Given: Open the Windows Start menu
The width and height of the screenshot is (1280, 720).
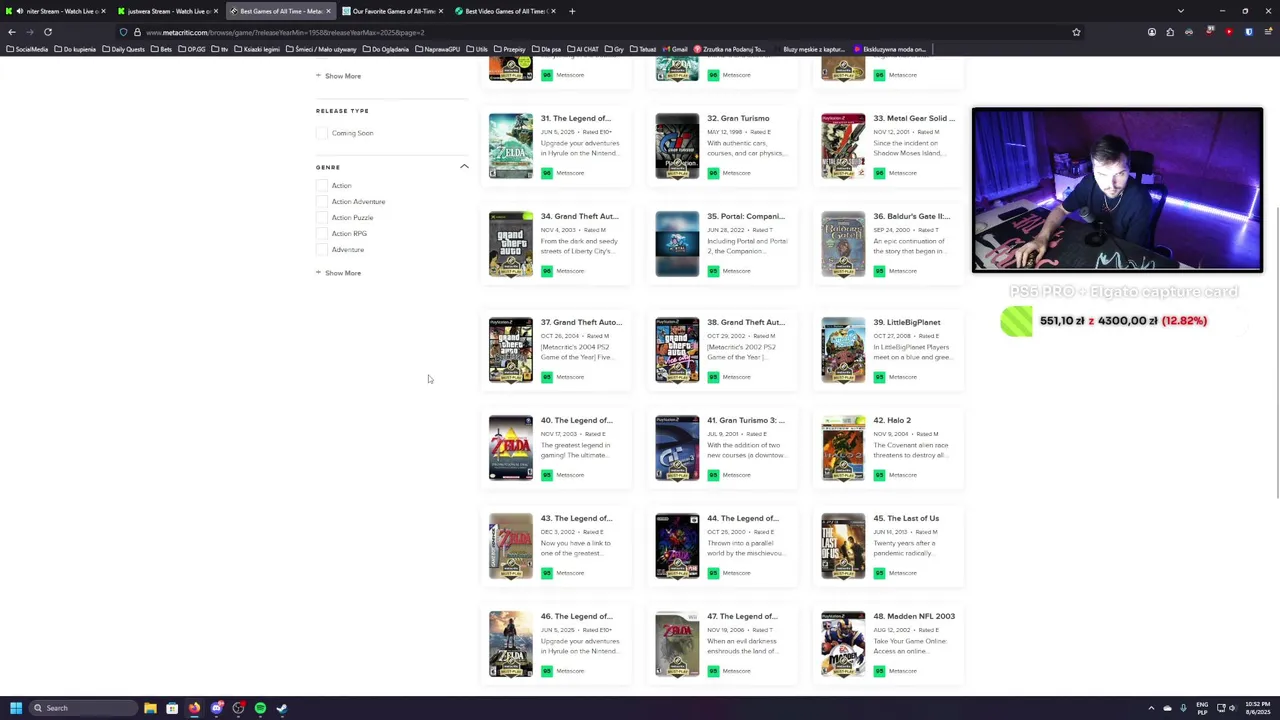Looking at the screenshot, I should point(15,708).
